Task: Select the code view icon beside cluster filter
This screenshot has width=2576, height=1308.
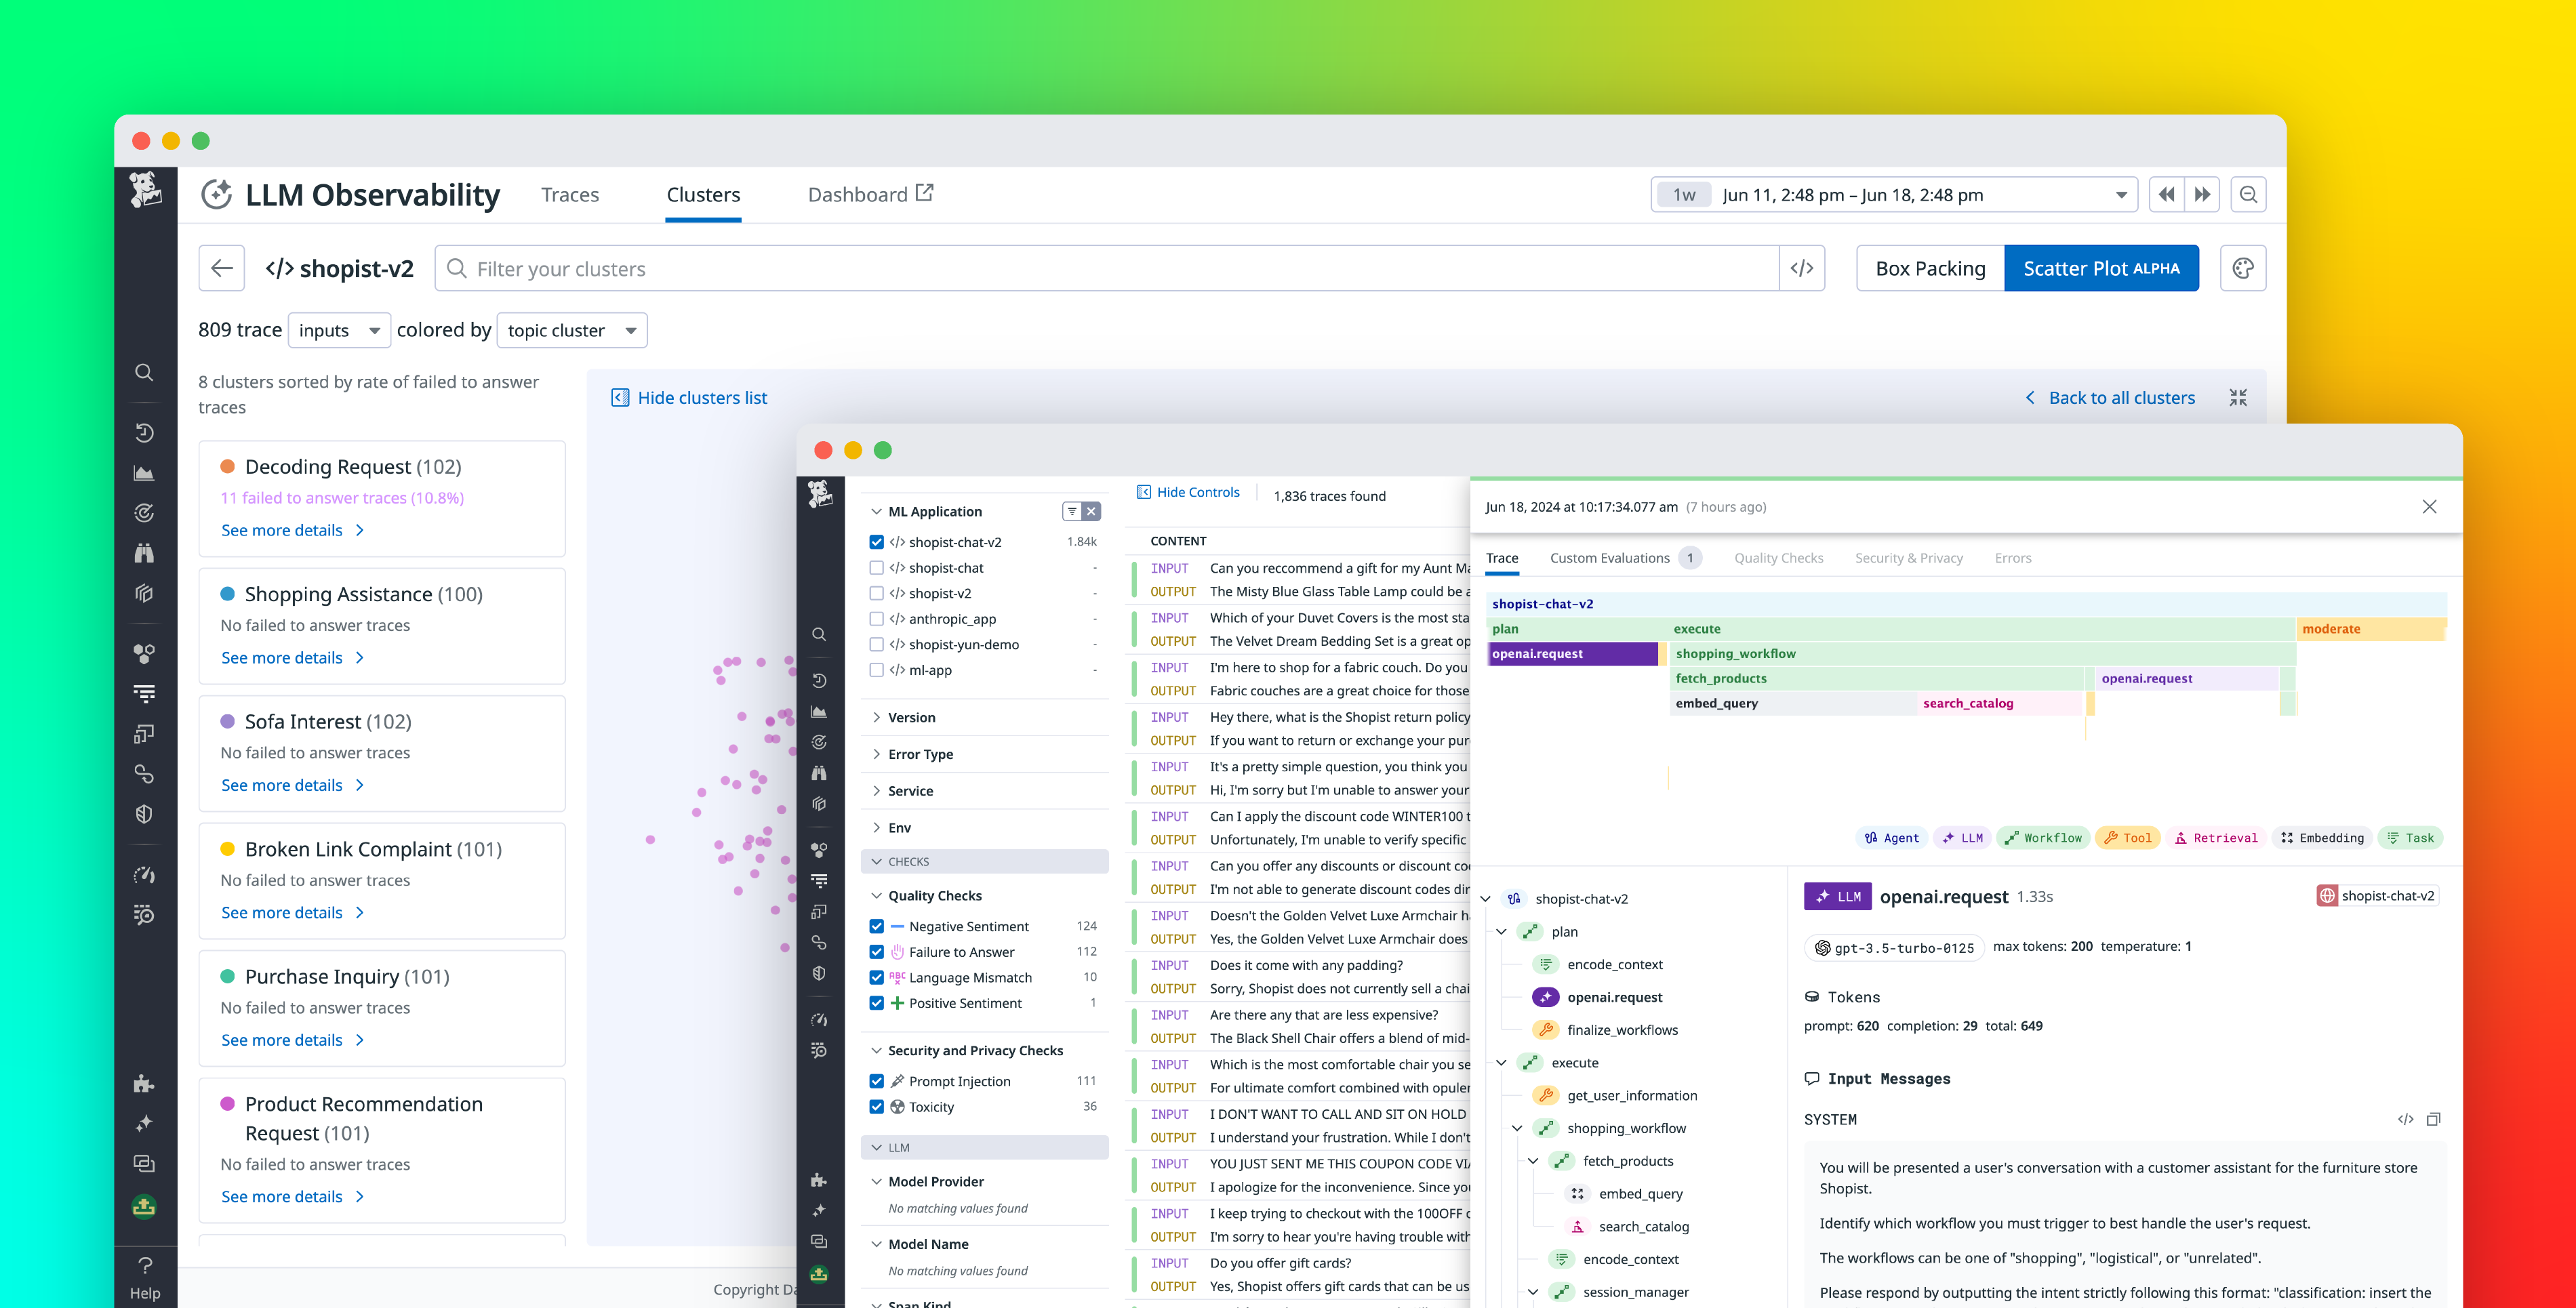Action: click(1802, 268)
